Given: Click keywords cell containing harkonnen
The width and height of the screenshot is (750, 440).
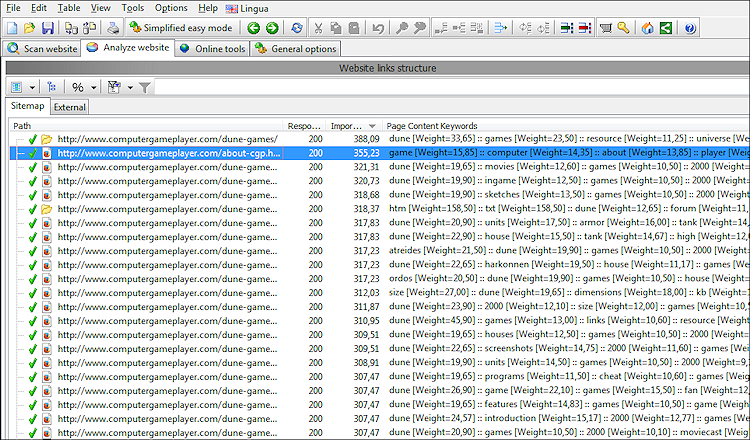Looking at the screenshot, I should pyautogui.click(x=568, y=264).
